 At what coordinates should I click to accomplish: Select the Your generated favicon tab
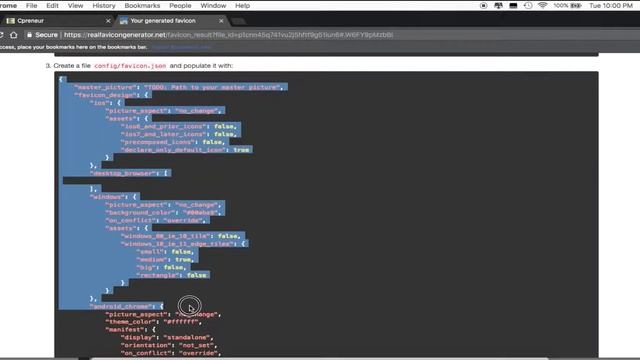[171, 21]
